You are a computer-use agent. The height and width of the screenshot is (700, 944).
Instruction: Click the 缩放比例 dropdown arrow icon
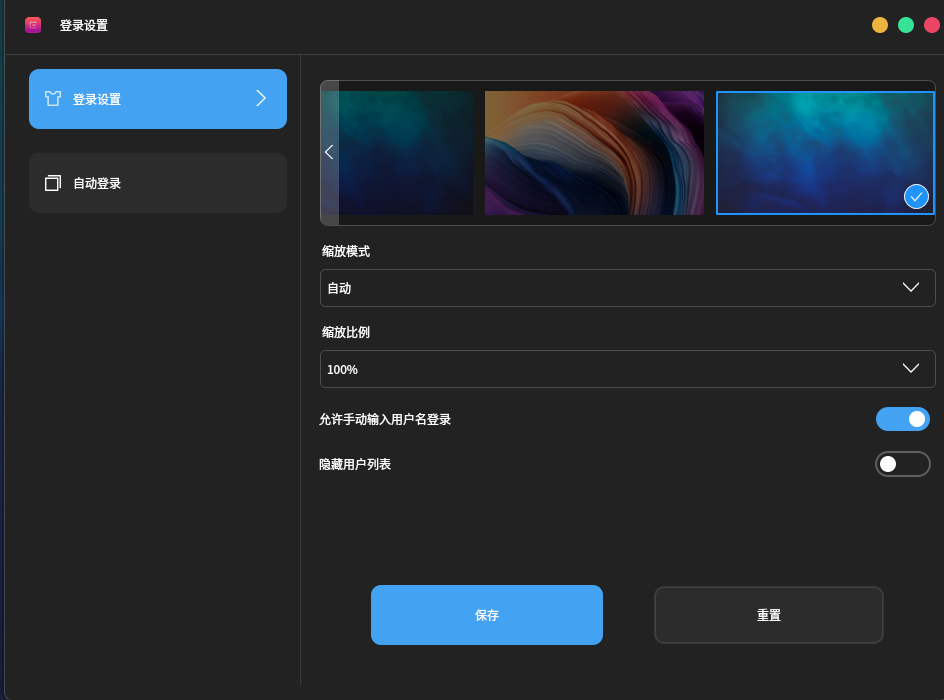(911, 369)
